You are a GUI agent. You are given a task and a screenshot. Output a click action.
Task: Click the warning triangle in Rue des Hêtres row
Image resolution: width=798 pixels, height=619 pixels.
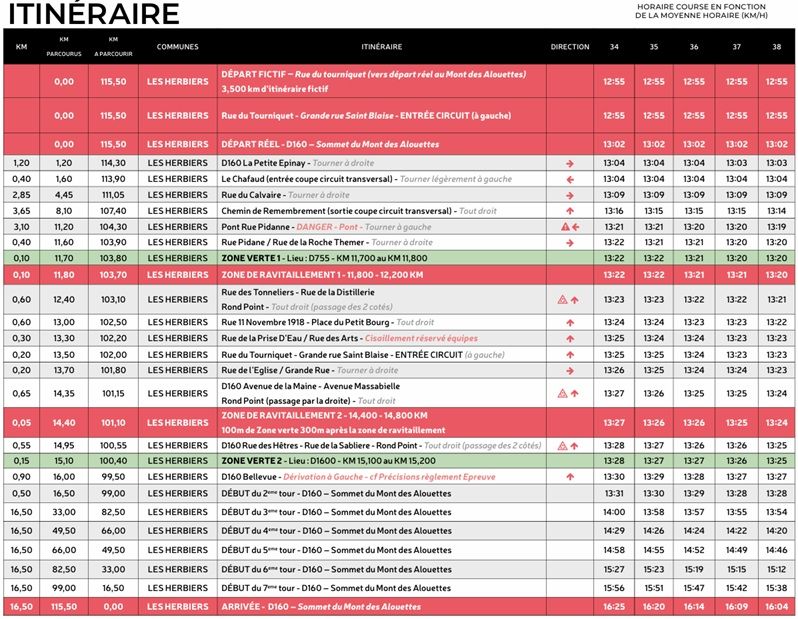562,446
